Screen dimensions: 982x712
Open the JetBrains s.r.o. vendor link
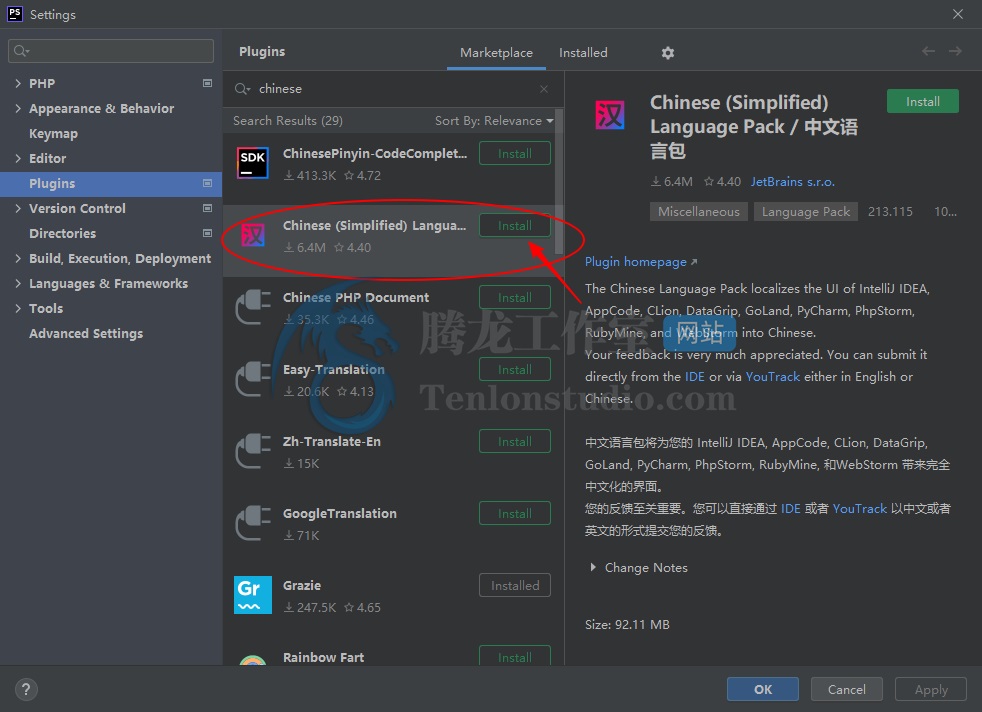pyautogui.click(x=793, y=182)
